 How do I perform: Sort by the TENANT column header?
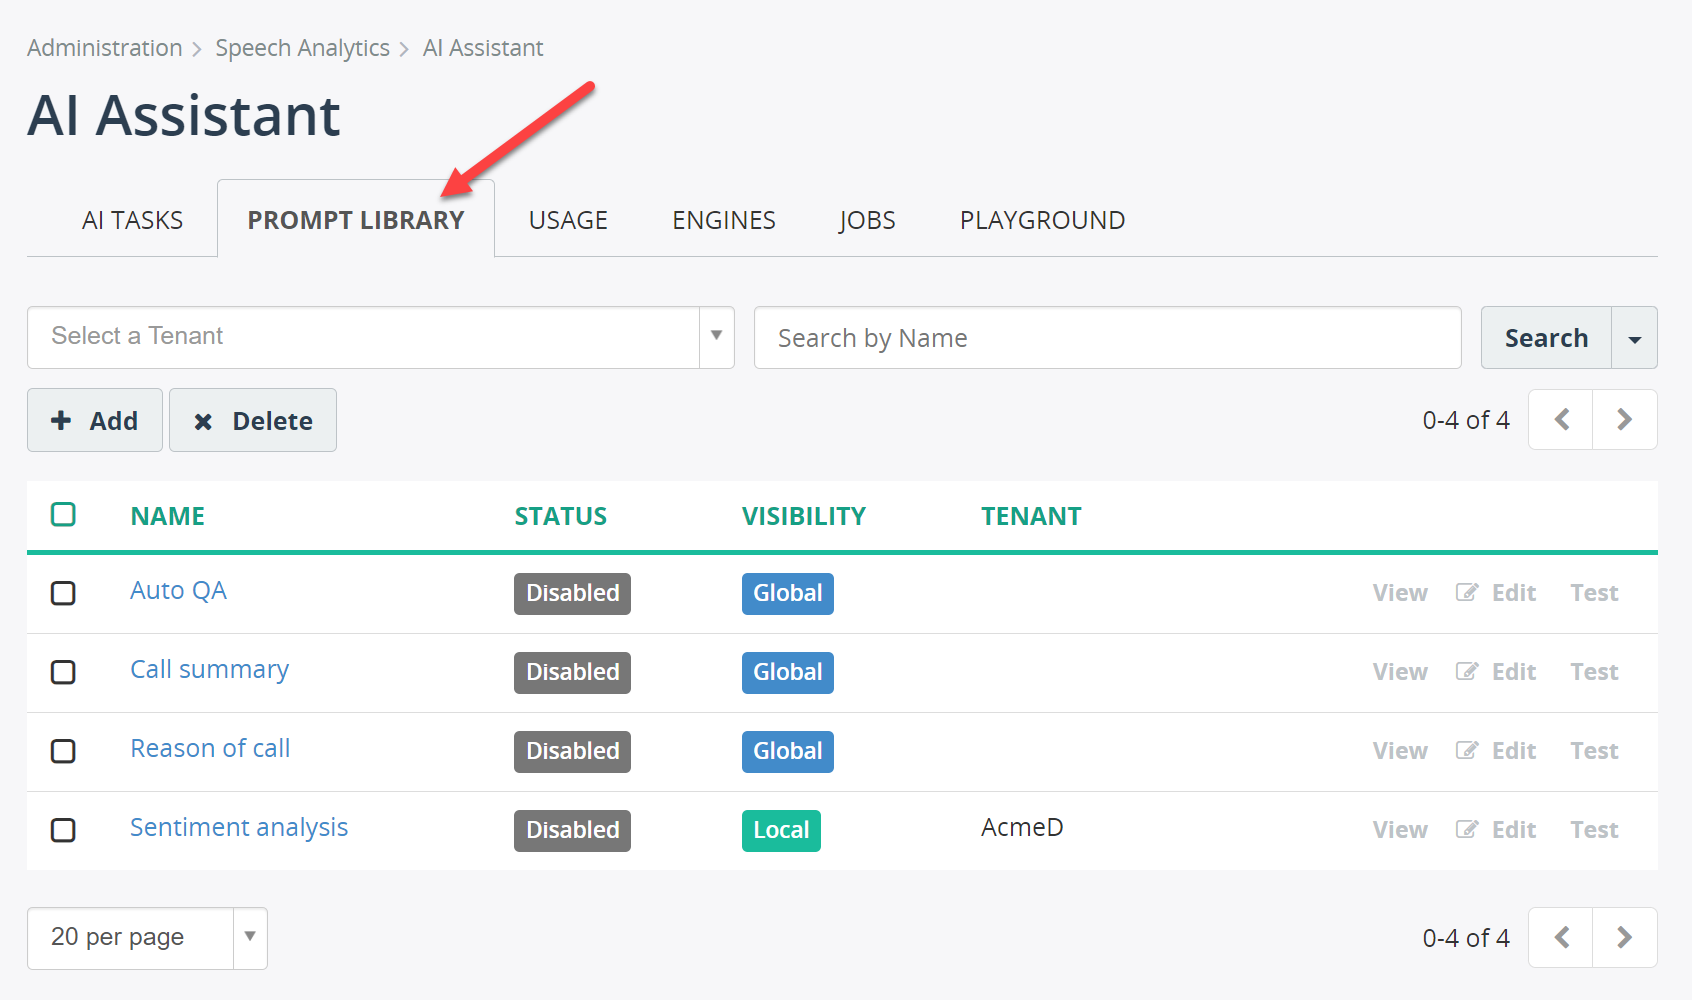pyautogui.click(x=1031, y=516)
